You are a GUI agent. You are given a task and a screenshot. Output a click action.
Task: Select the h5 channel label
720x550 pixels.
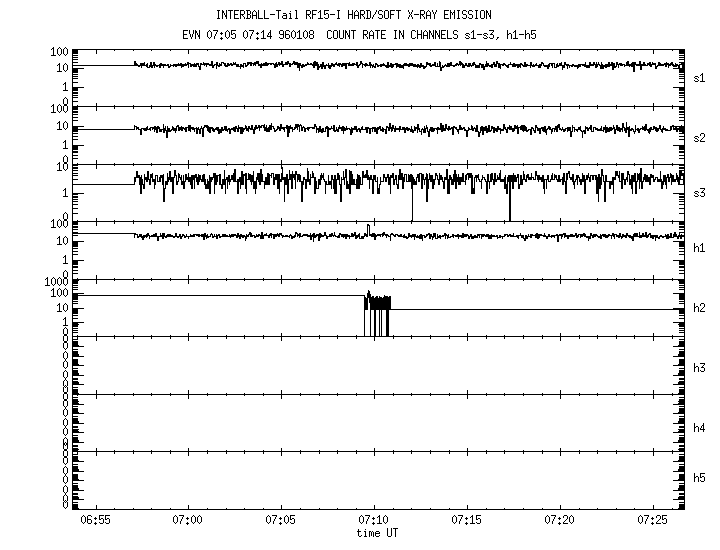coord(700,479)
